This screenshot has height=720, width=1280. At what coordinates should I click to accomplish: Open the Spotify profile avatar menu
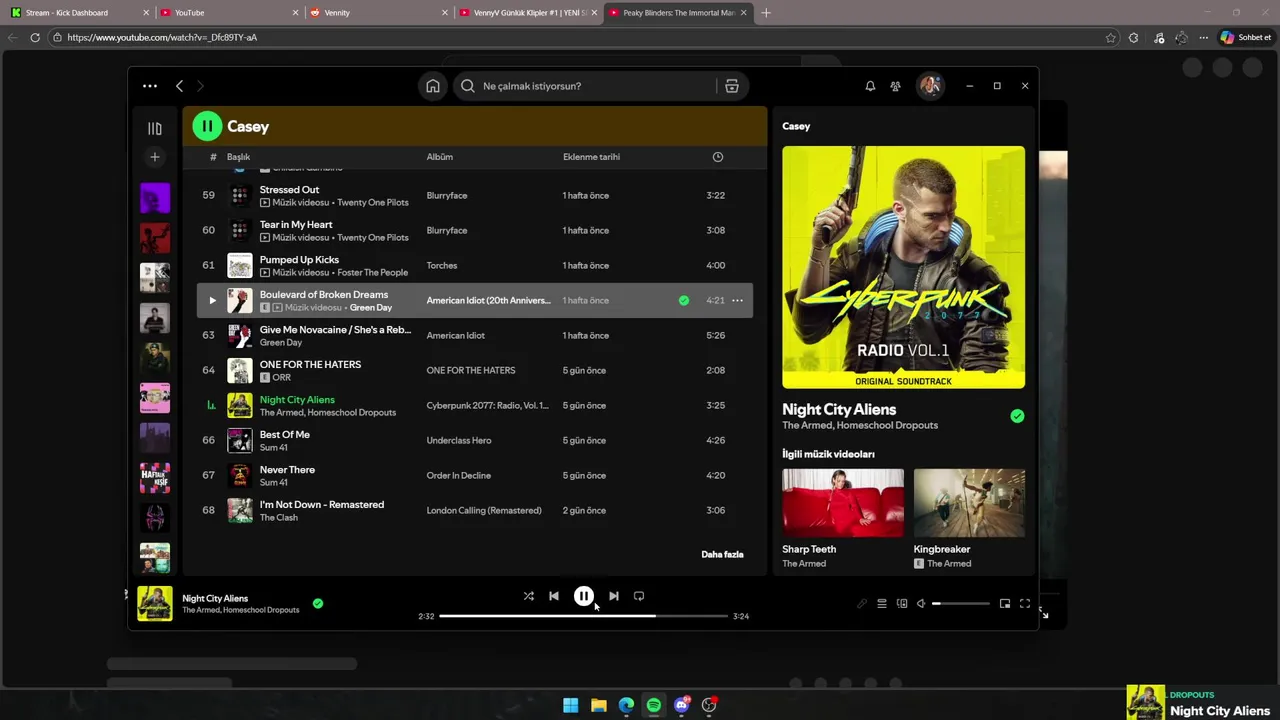coord(930,86)
